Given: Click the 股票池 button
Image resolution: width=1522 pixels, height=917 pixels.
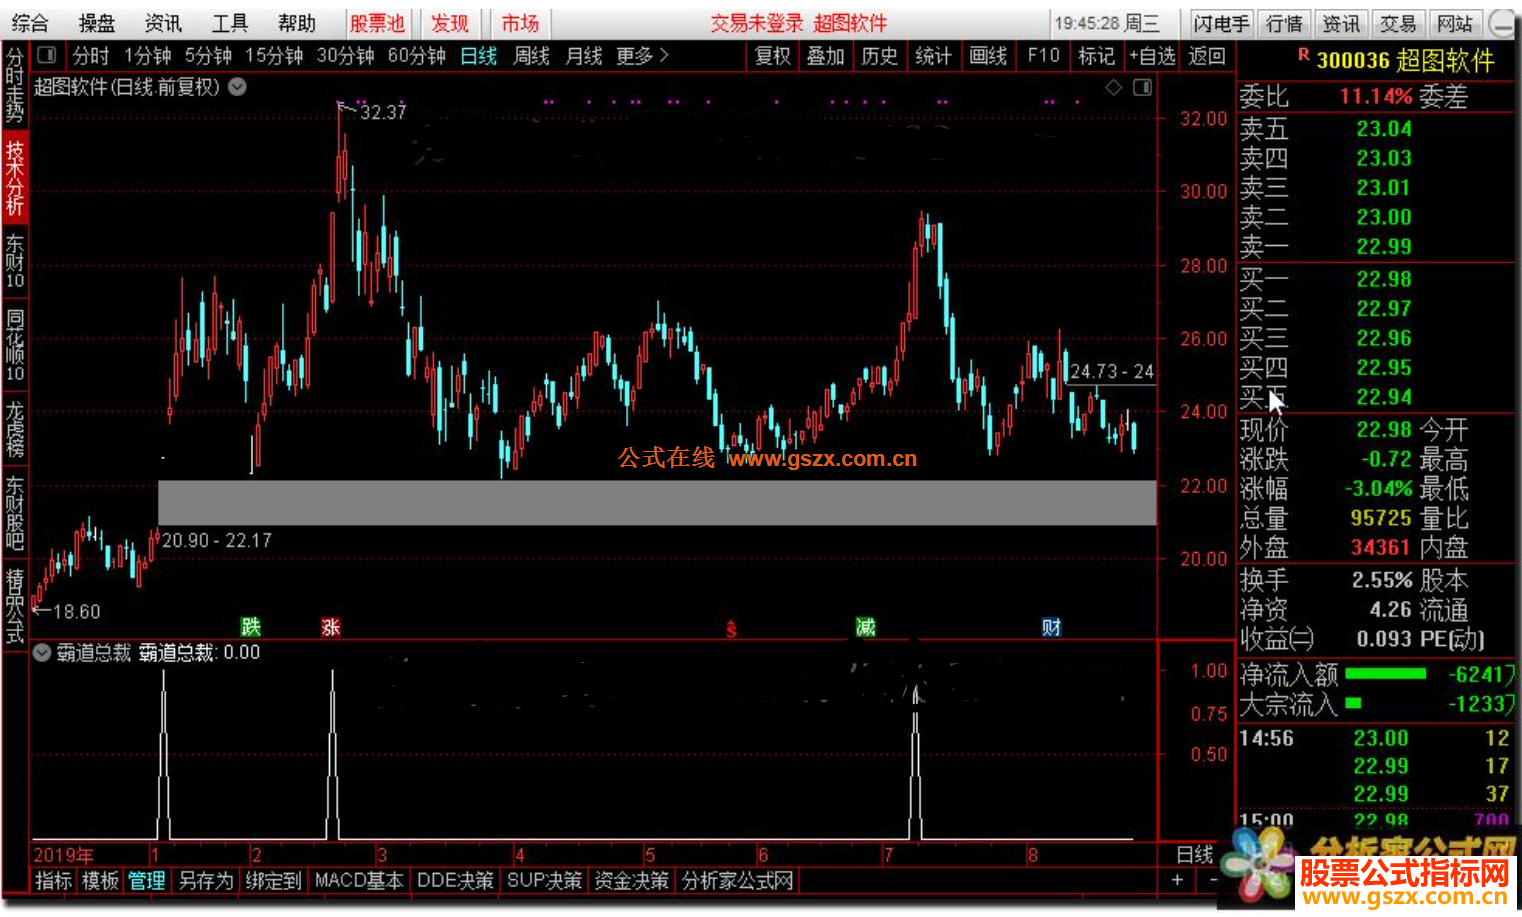Looking at the screenshot, I should pyautogui.click(x=377, y=23).
